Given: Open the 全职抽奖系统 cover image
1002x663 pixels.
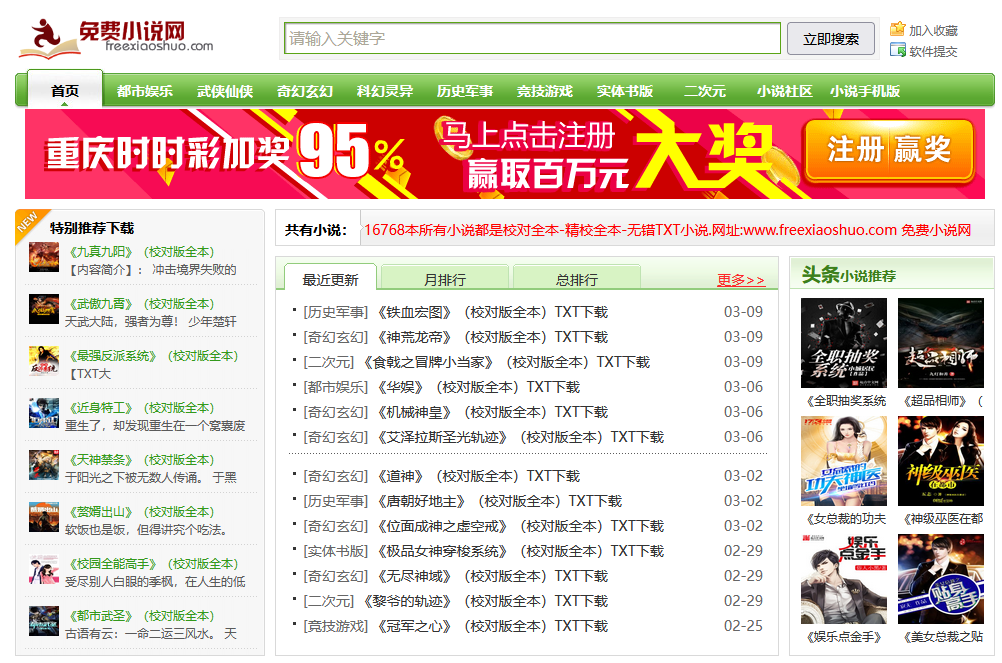Looking at the screenshot, I should 843,343.
